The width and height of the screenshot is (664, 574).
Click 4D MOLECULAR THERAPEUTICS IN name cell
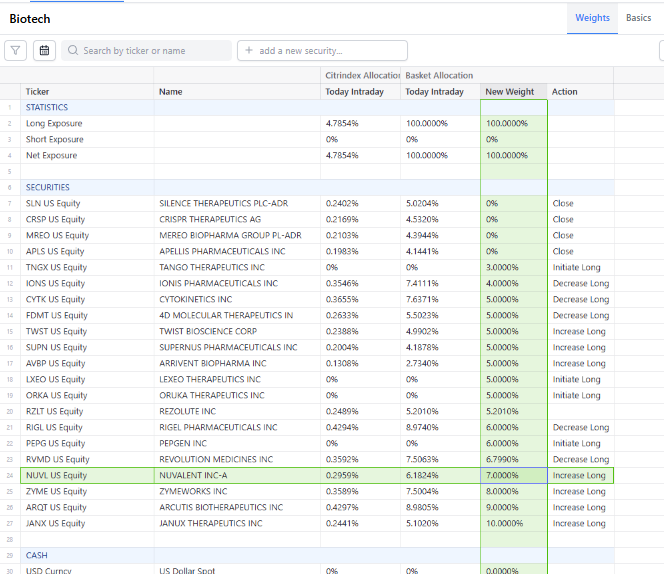[237, 316]
